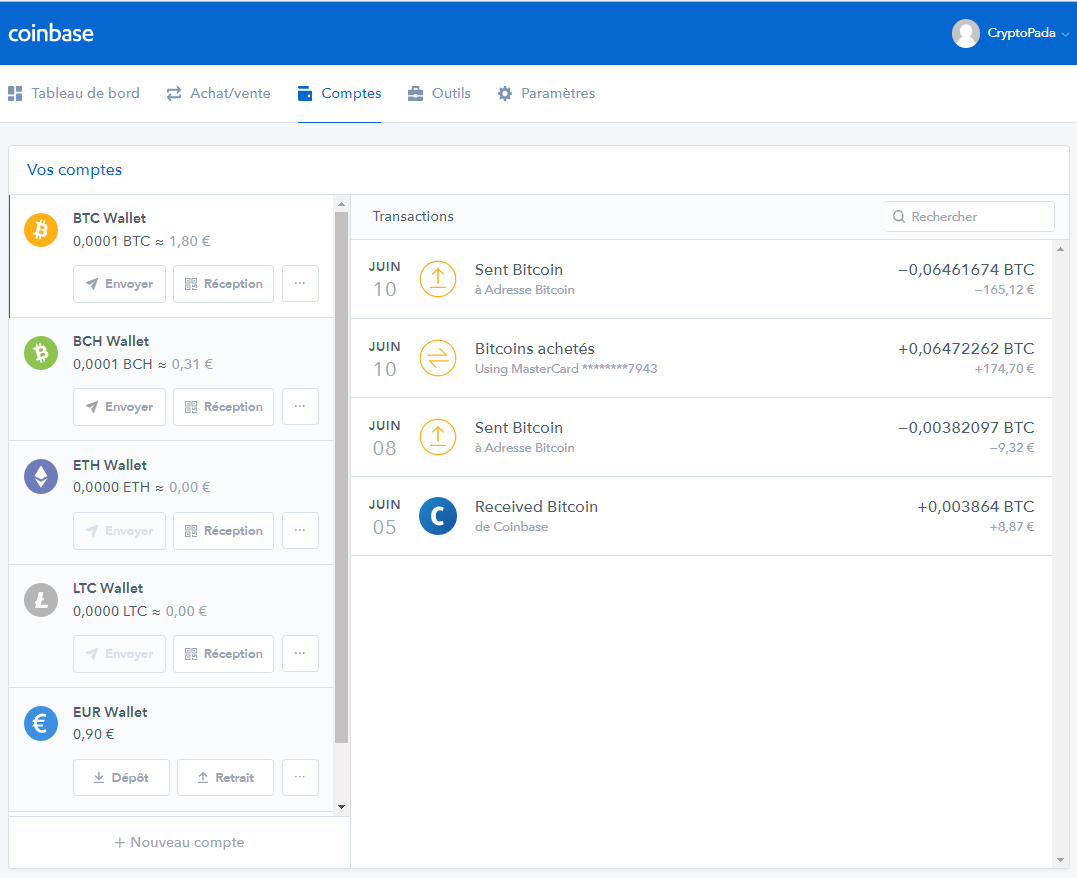
Task: Click the -0,00382097 BTC amount
Action: pyautogui.click(x=966, y=428)
